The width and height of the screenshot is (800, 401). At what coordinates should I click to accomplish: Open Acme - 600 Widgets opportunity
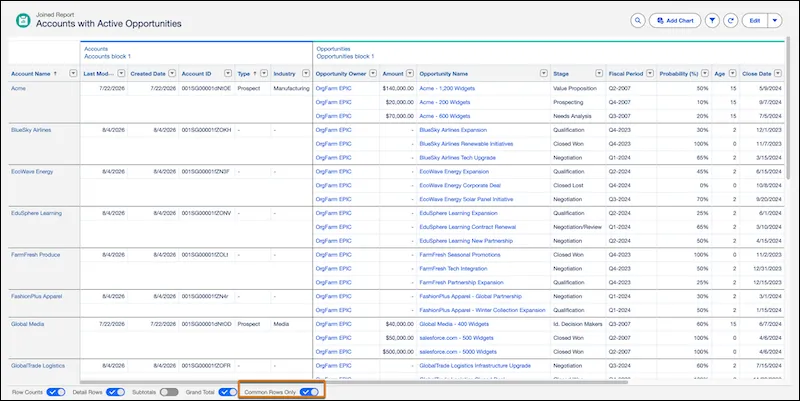[x=445, y=116]
